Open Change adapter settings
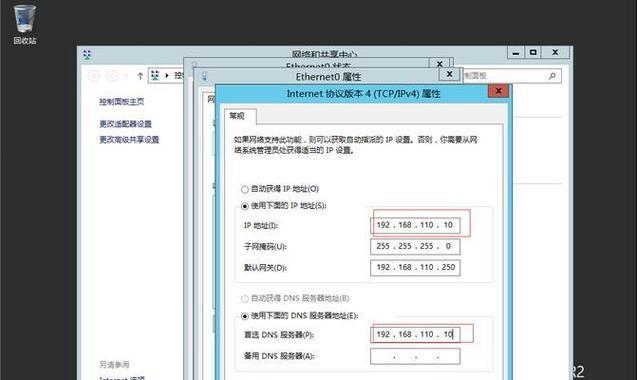The width and height of the screenshot is (637, 380). pyautogui.click(x=126, y=124)
